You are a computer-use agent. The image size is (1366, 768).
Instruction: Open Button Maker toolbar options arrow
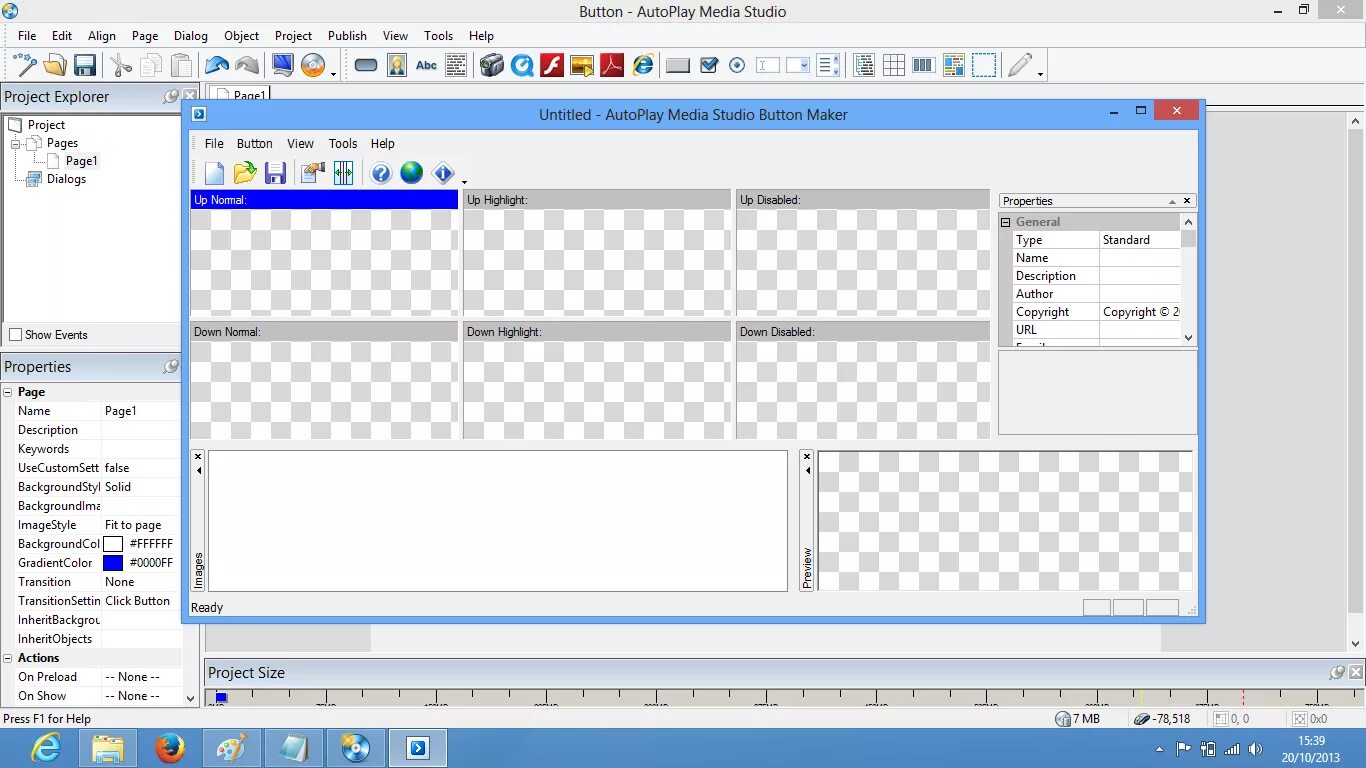(x=465, y=181)
